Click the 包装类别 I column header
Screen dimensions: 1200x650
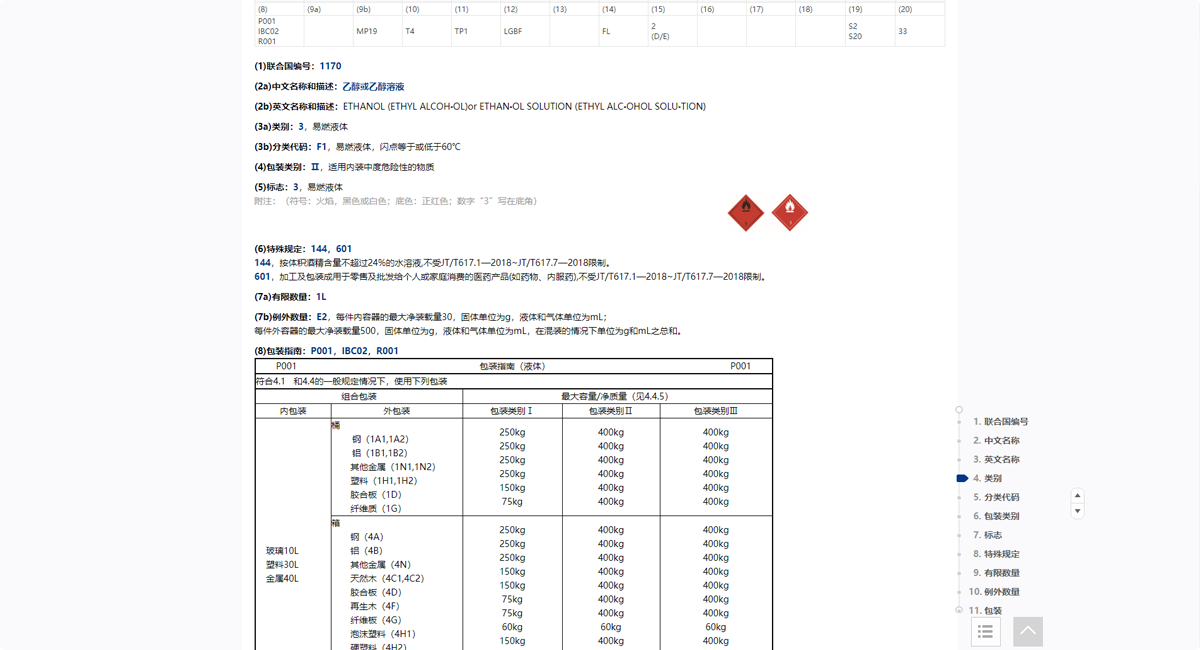pos(512,411)
